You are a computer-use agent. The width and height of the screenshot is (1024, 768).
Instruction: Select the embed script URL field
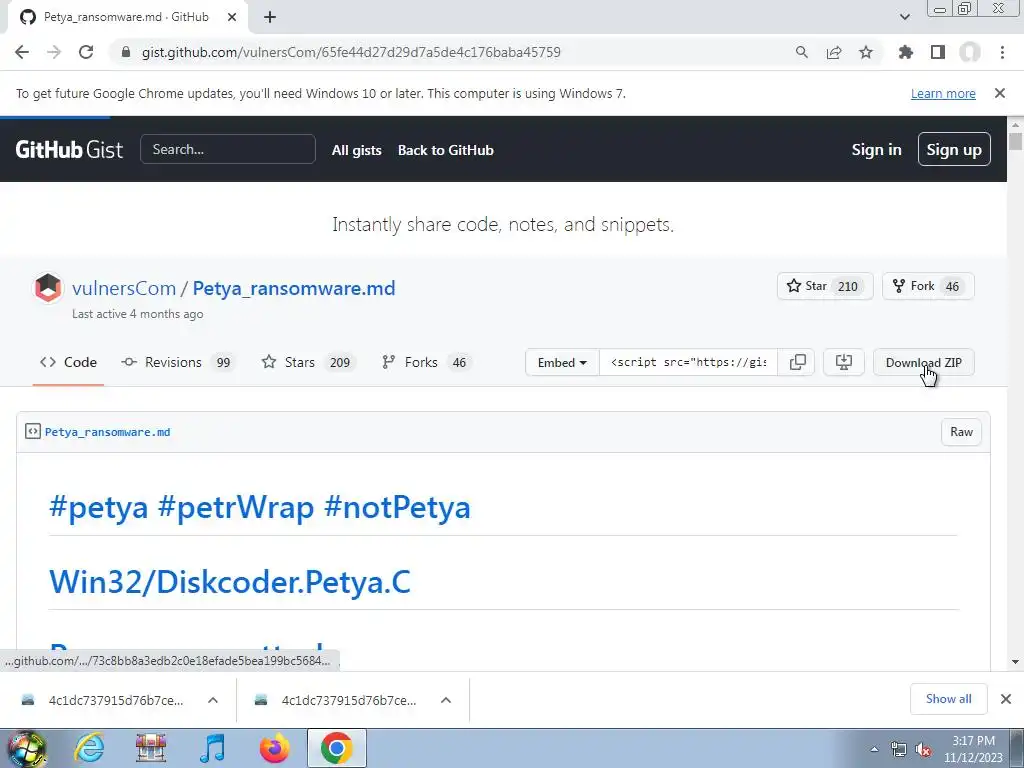tap(688, 362)
